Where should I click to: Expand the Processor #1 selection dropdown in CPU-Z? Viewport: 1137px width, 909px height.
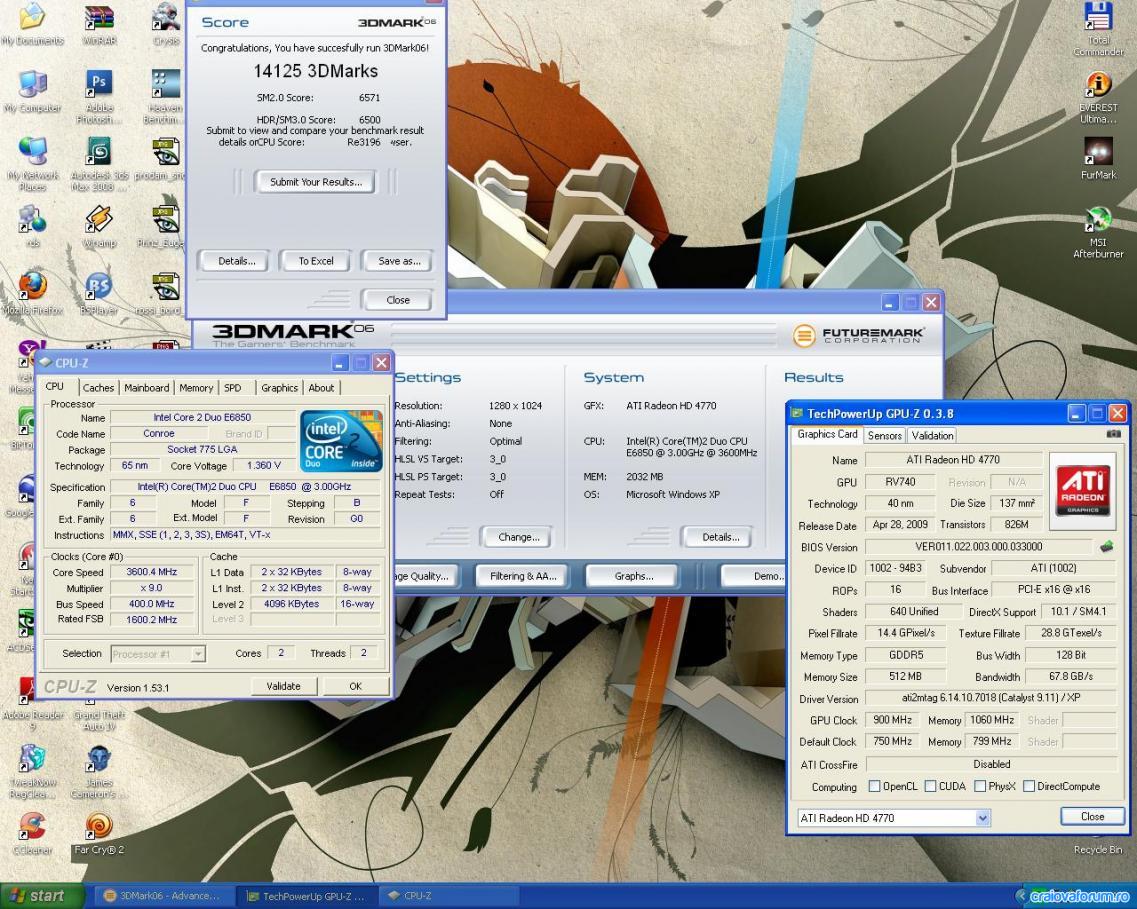click(x=197, y=654)
